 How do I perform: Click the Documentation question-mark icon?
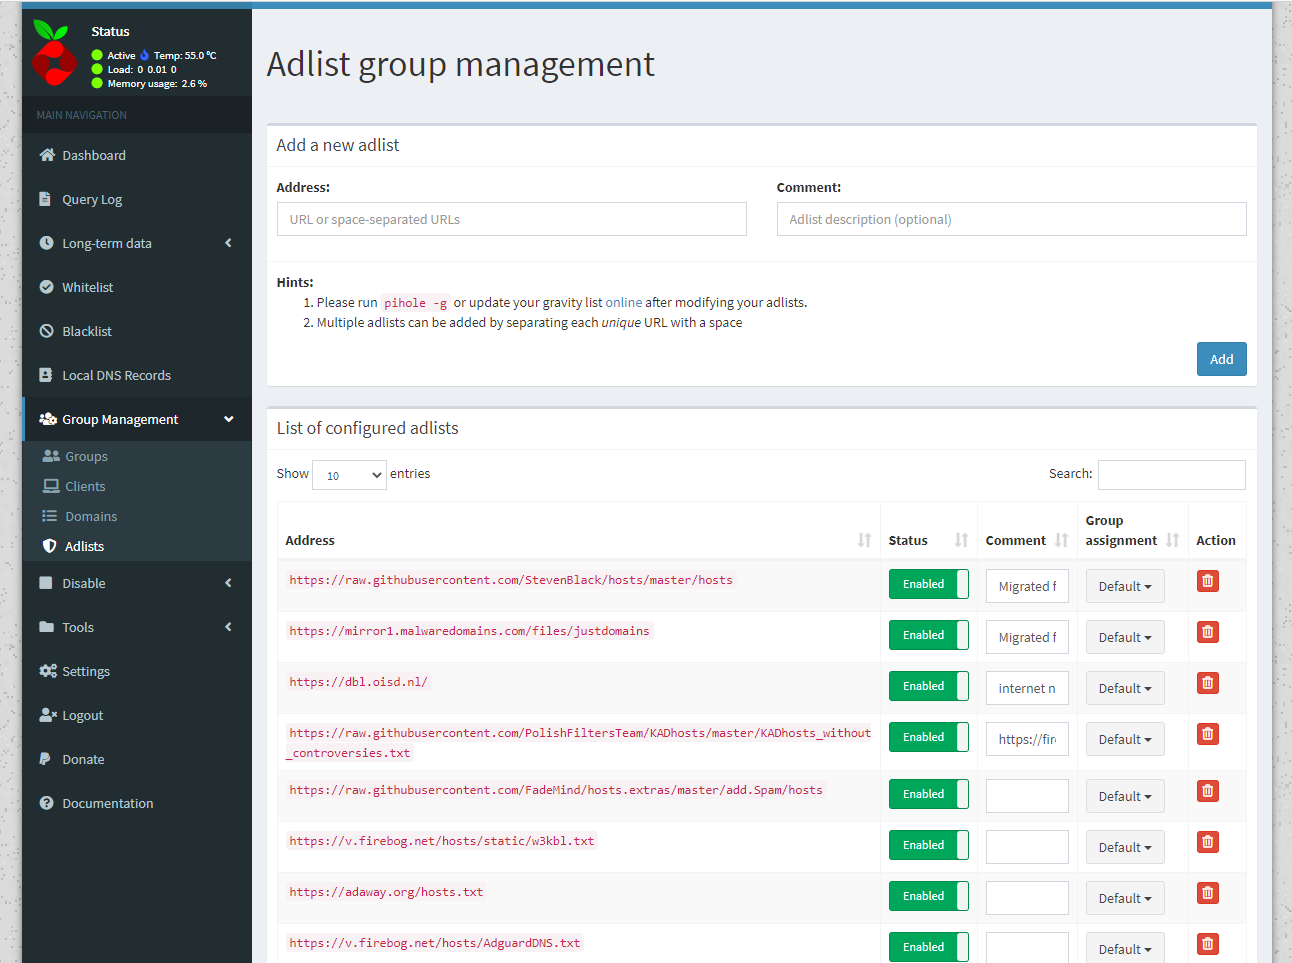[x=46, y=803]
